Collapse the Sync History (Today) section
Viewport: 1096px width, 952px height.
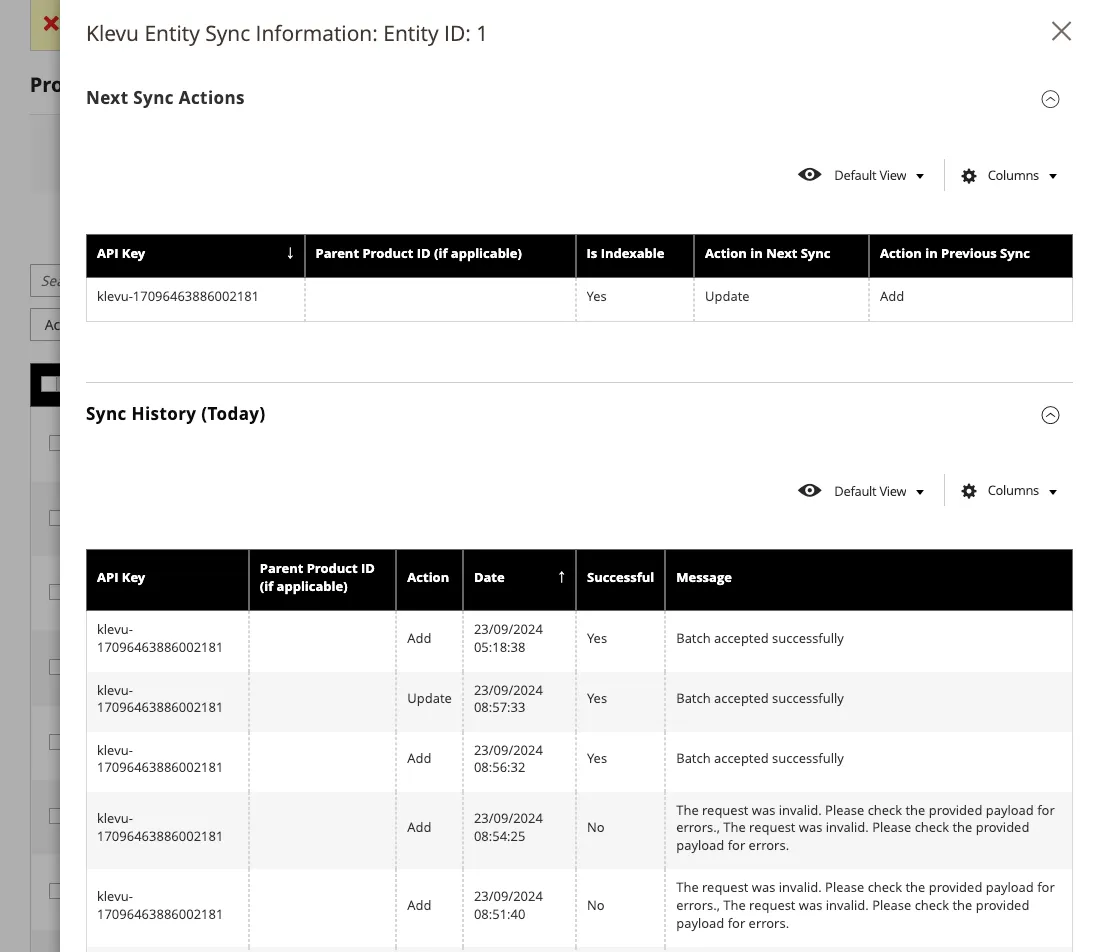click(x=1050, y=415)
